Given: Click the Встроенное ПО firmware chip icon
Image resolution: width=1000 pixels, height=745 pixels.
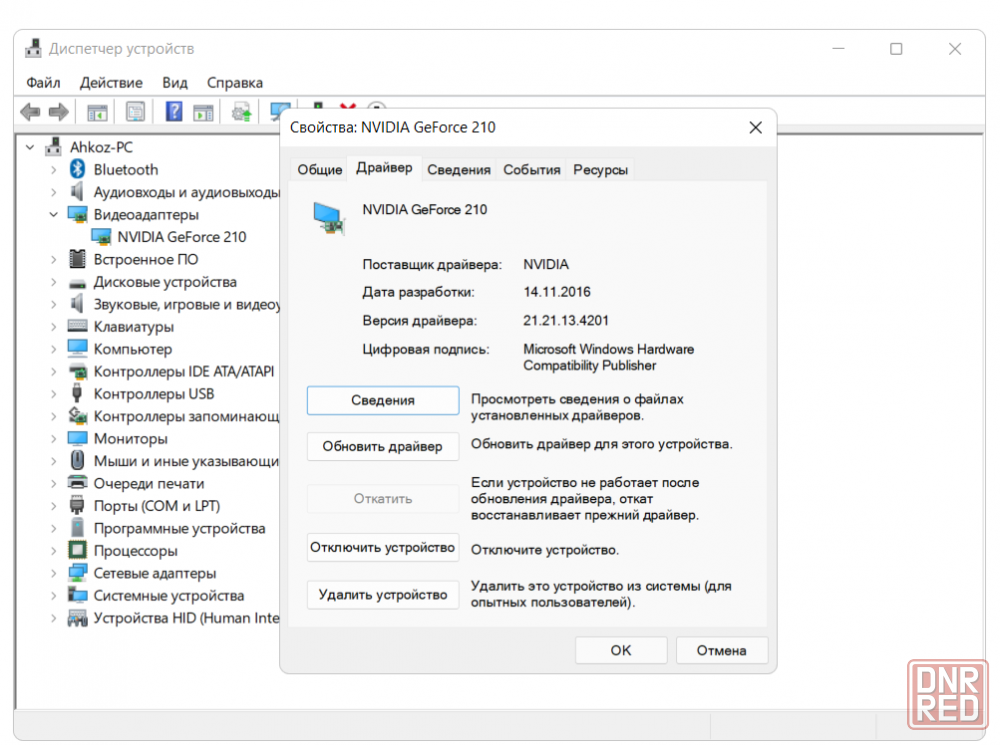Looking at the screenshot, I should pyautogui.click(x=77, y=259).
